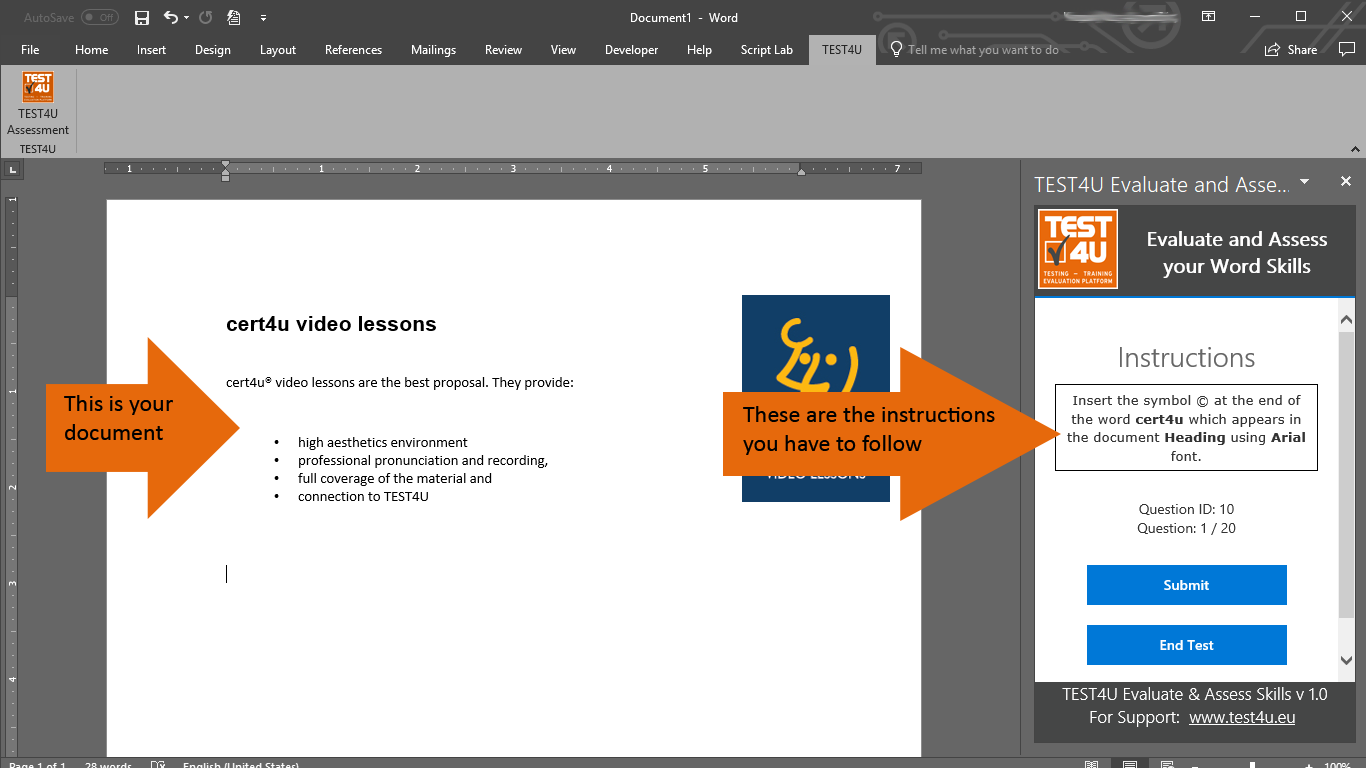The height and width of the screenshot is (768, 1366).
Task: Click the "Evaluate and Assess your Word Skills" banner
Action: (x=1237, y=252)
